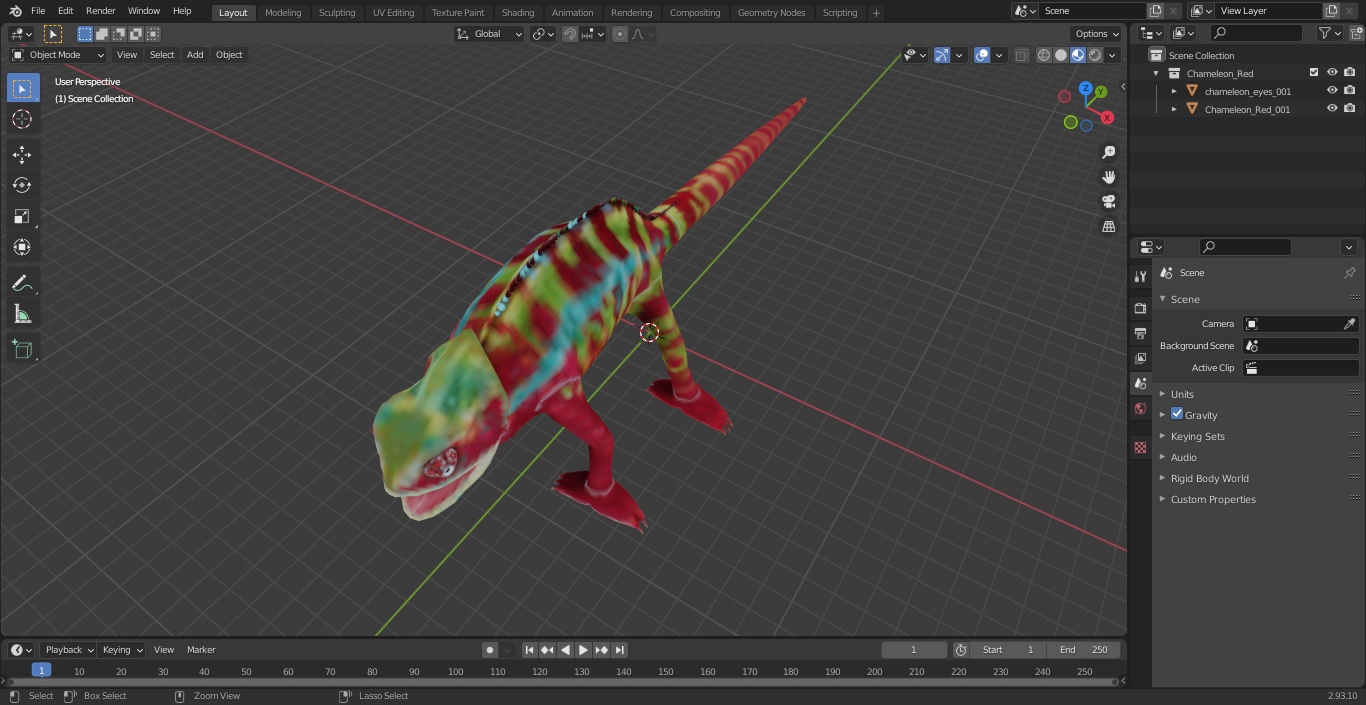Toggle snapping magnet

pyautogui.click(x=570, y=34)
